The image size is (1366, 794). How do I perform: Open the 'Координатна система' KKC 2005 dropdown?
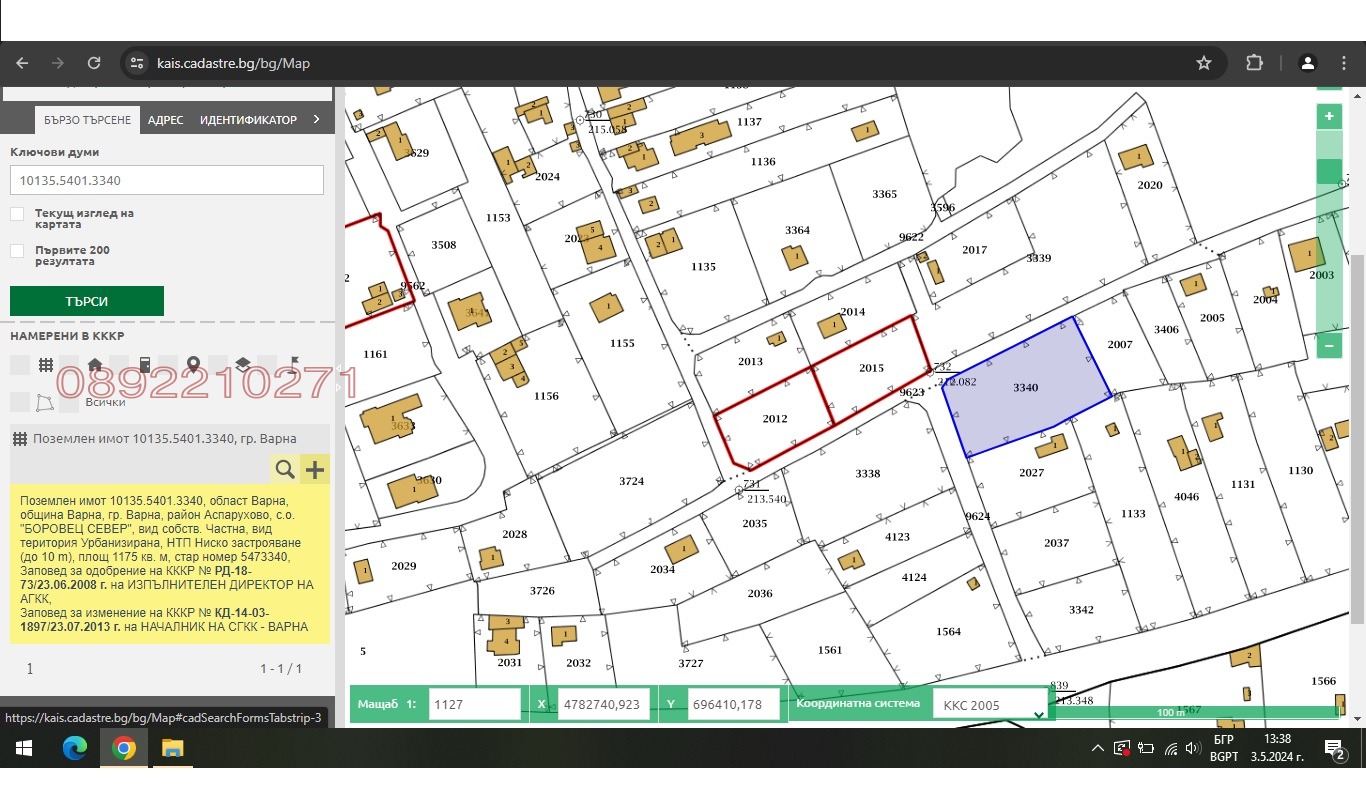click(991, 705)
